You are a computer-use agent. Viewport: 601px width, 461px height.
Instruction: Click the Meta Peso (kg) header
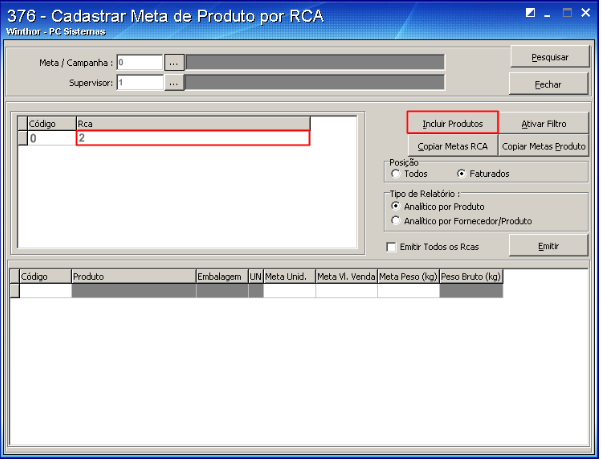[408, 276]
